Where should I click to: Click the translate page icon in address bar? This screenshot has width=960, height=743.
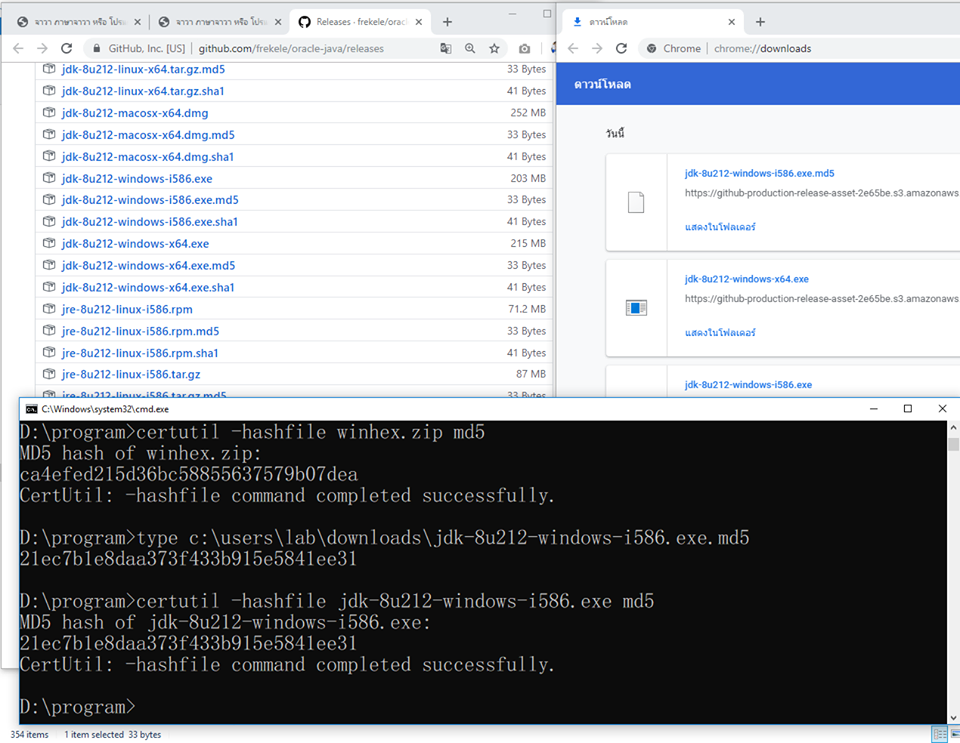(x=446, y=48)
